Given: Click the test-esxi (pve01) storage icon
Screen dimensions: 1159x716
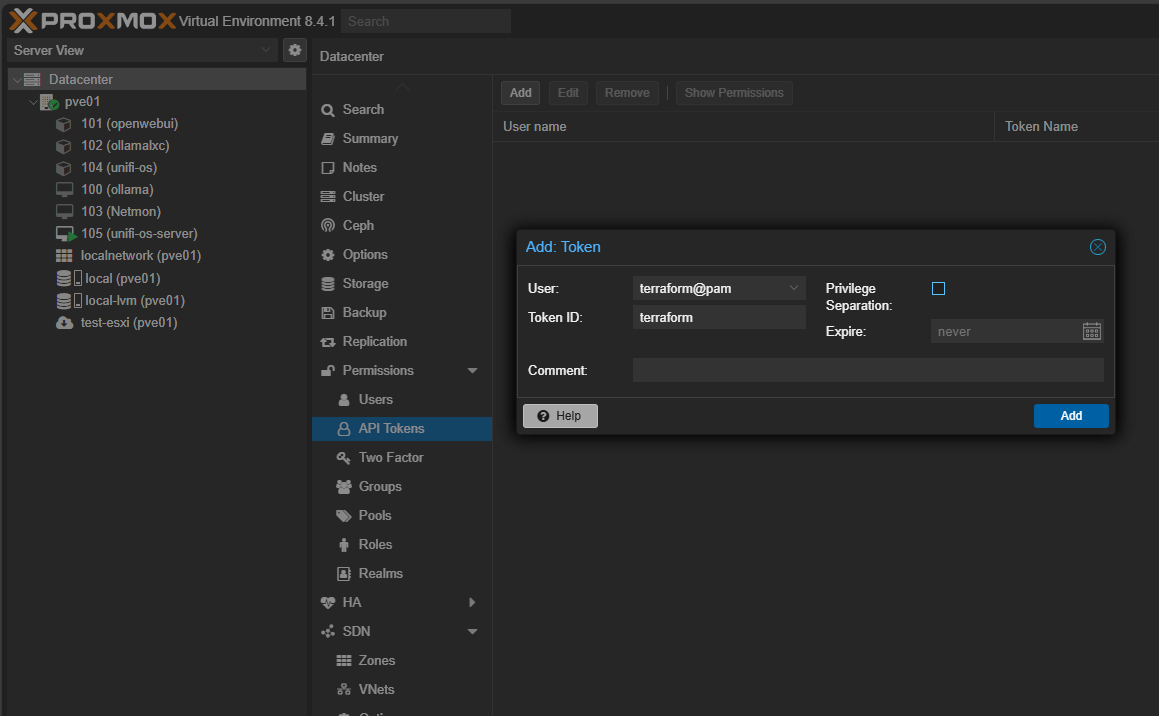Looking at the screenshot, I should (x=64, y=323).
